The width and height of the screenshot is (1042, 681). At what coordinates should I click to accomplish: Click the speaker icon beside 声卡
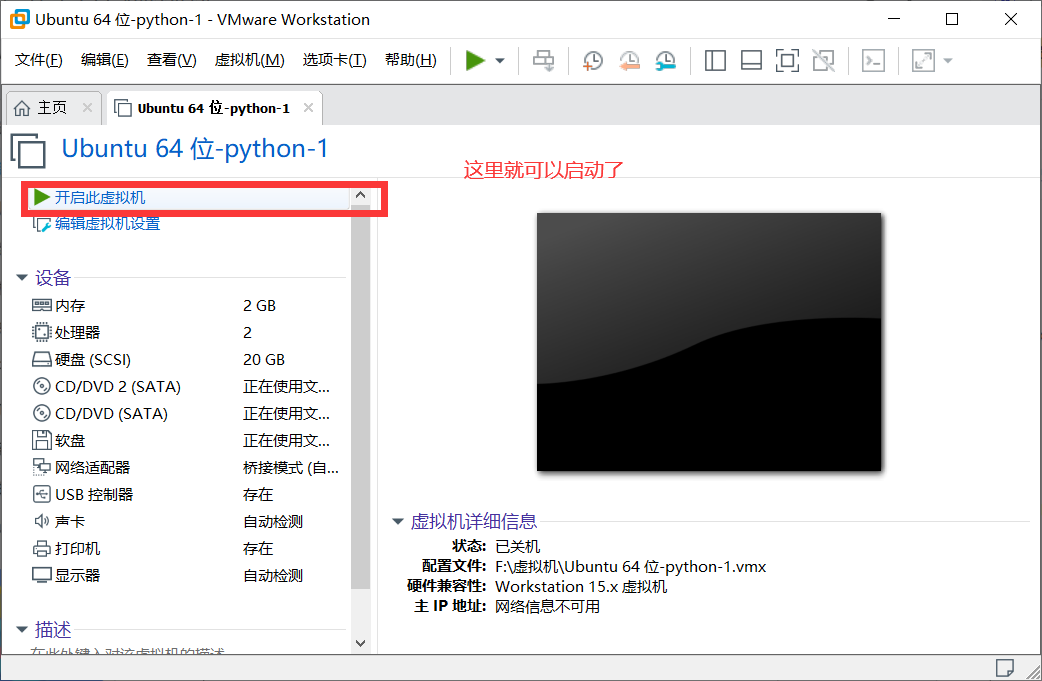point(41,522)
